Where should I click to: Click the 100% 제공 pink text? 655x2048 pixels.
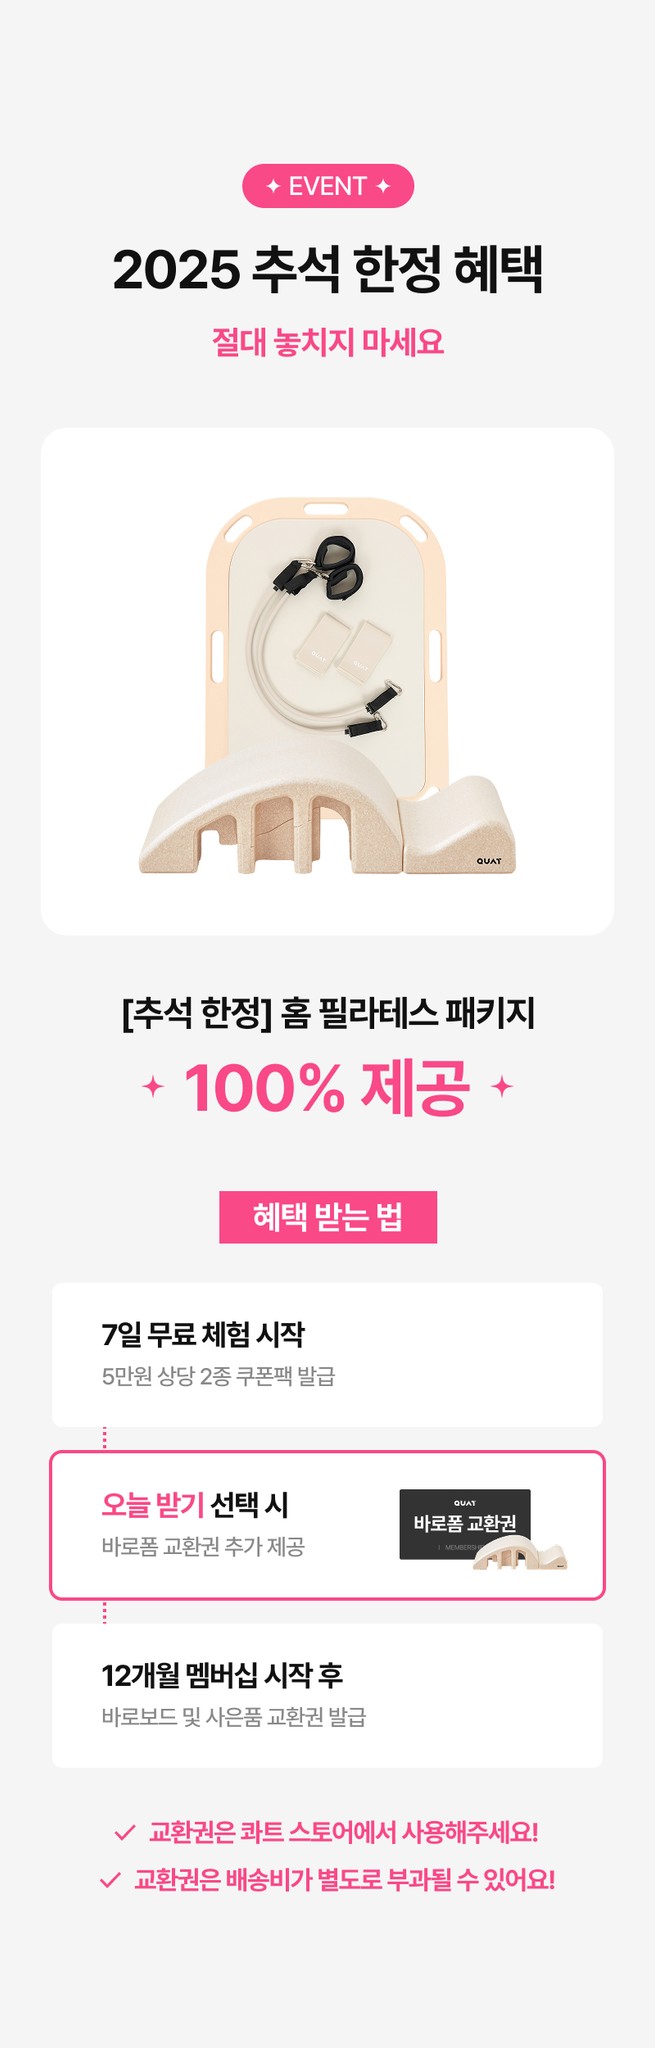327,1087
